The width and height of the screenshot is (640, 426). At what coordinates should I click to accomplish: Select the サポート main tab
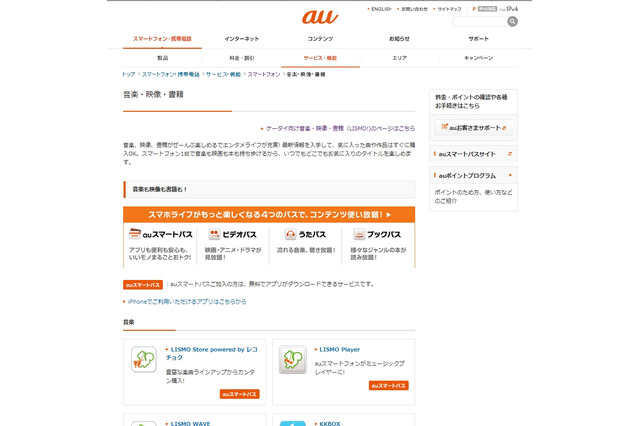(x=478, y=39)
